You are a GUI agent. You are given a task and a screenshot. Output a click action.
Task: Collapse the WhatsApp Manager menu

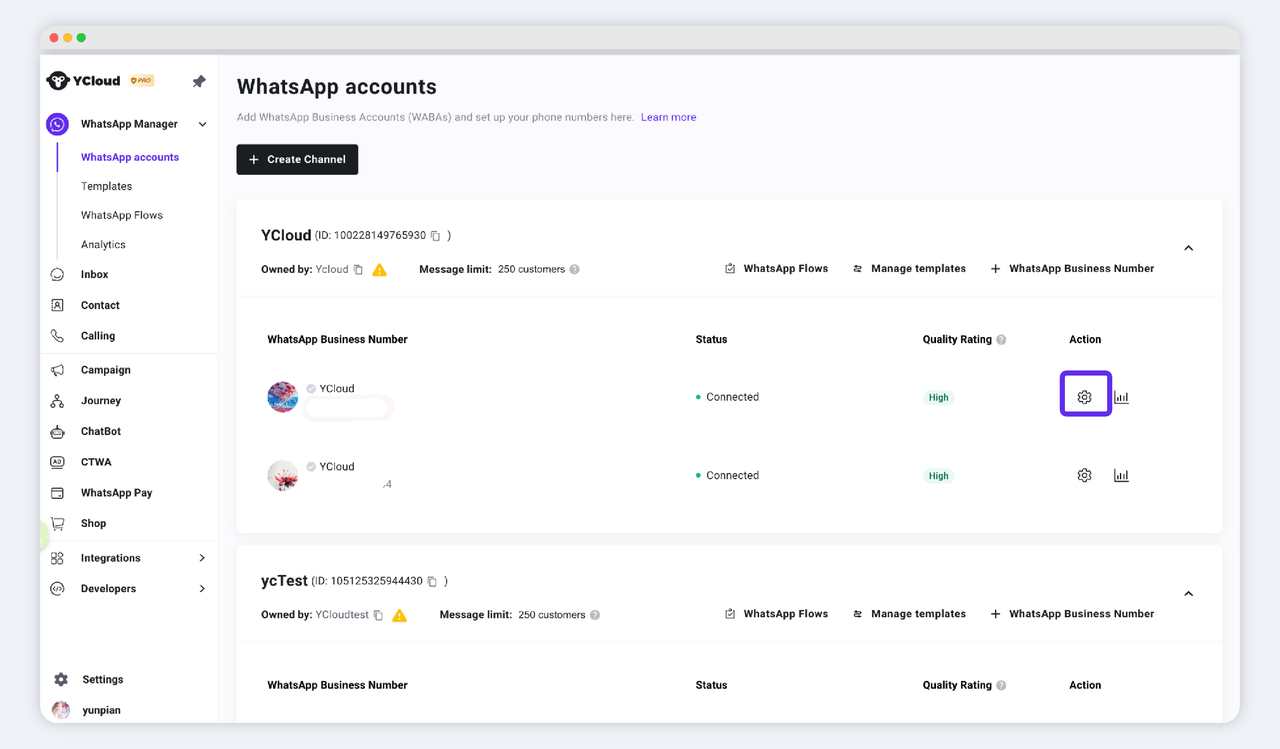tap(202, 125)
